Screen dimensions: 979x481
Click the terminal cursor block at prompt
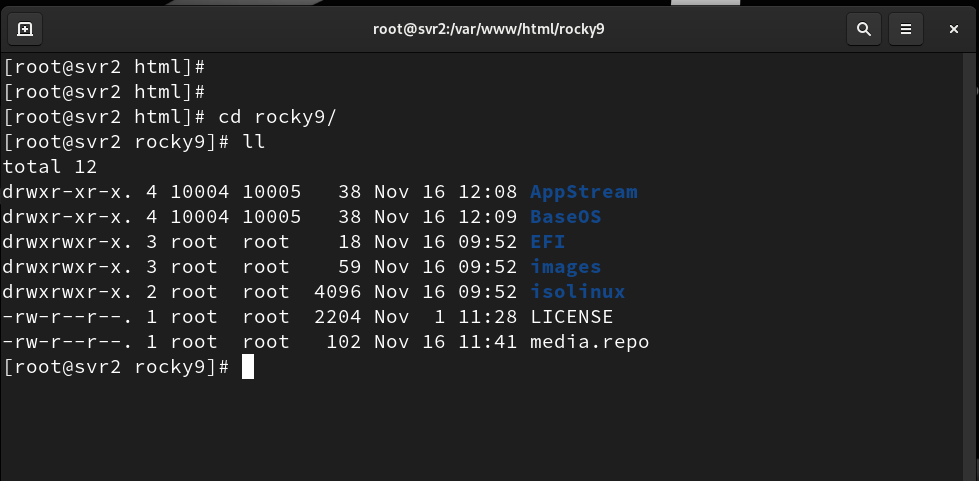(x=248, y=367)
